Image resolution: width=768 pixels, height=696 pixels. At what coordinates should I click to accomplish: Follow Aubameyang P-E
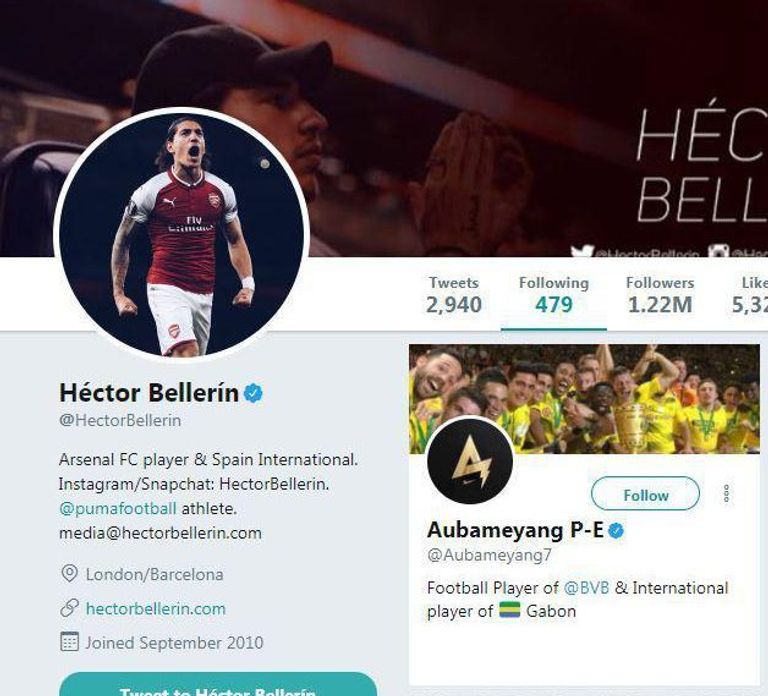(x=645, y=494)
